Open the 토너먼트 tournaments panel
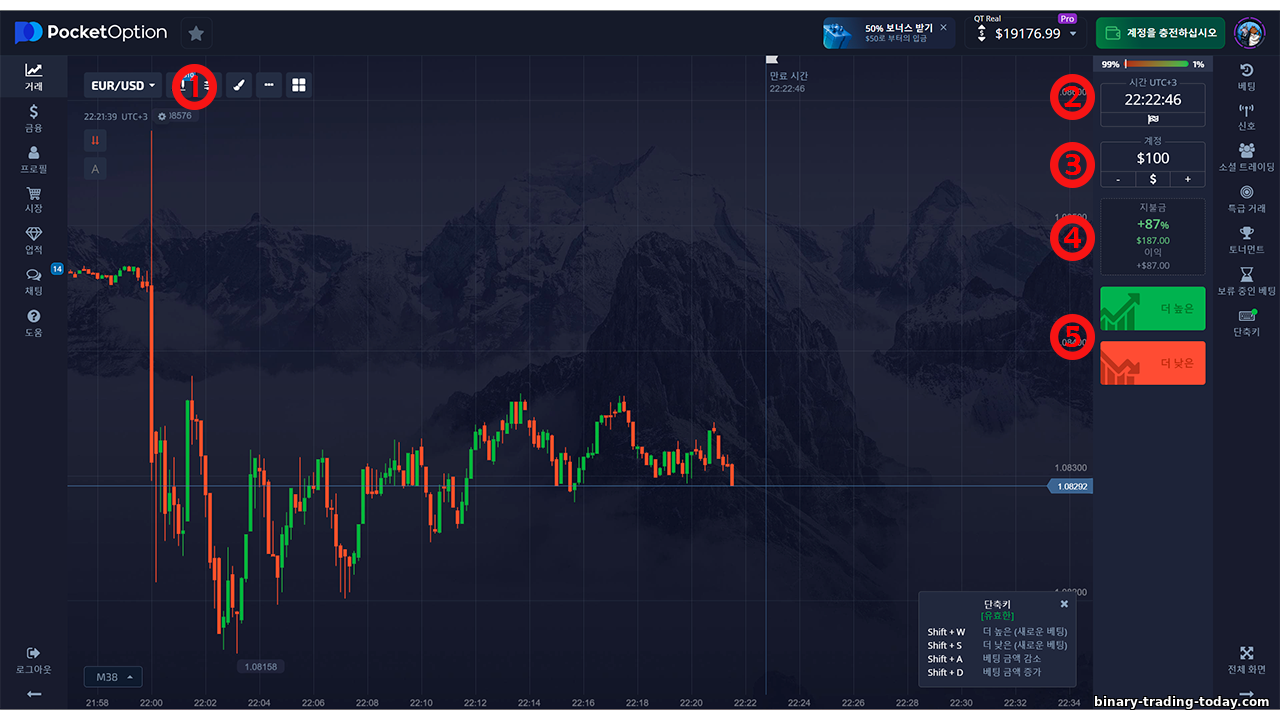1280x720 pixels. coord(1246,240)
